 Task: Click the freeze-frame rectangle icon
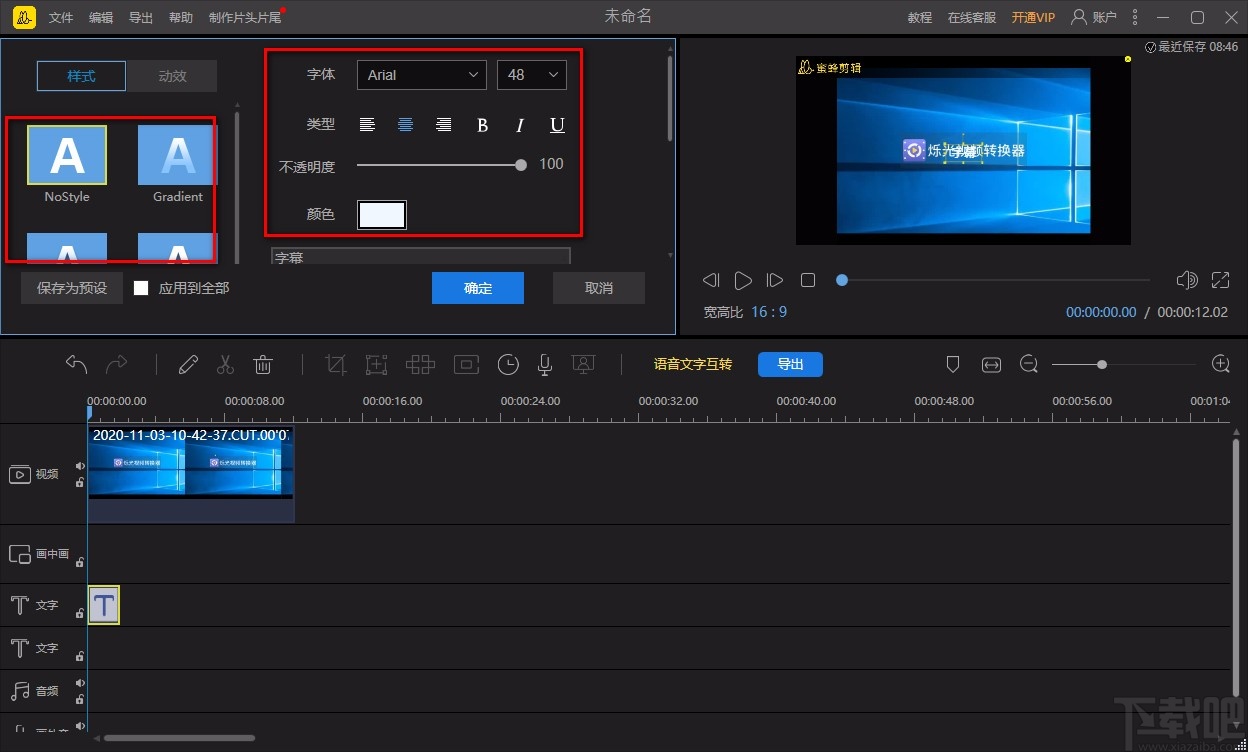(x=466, y=365)
